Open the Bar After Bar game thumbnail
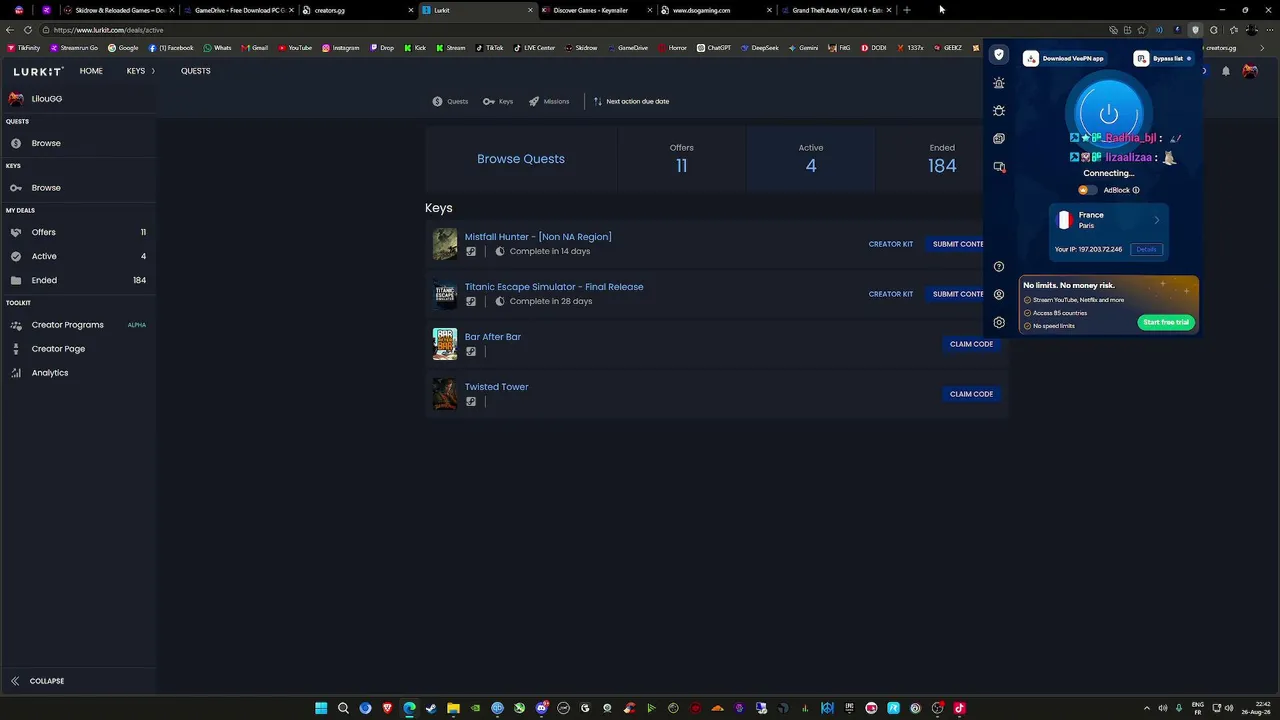Image resolution: width=1280 pixels, height=720 pixels. pyautogui.click(x=445, y=344)
